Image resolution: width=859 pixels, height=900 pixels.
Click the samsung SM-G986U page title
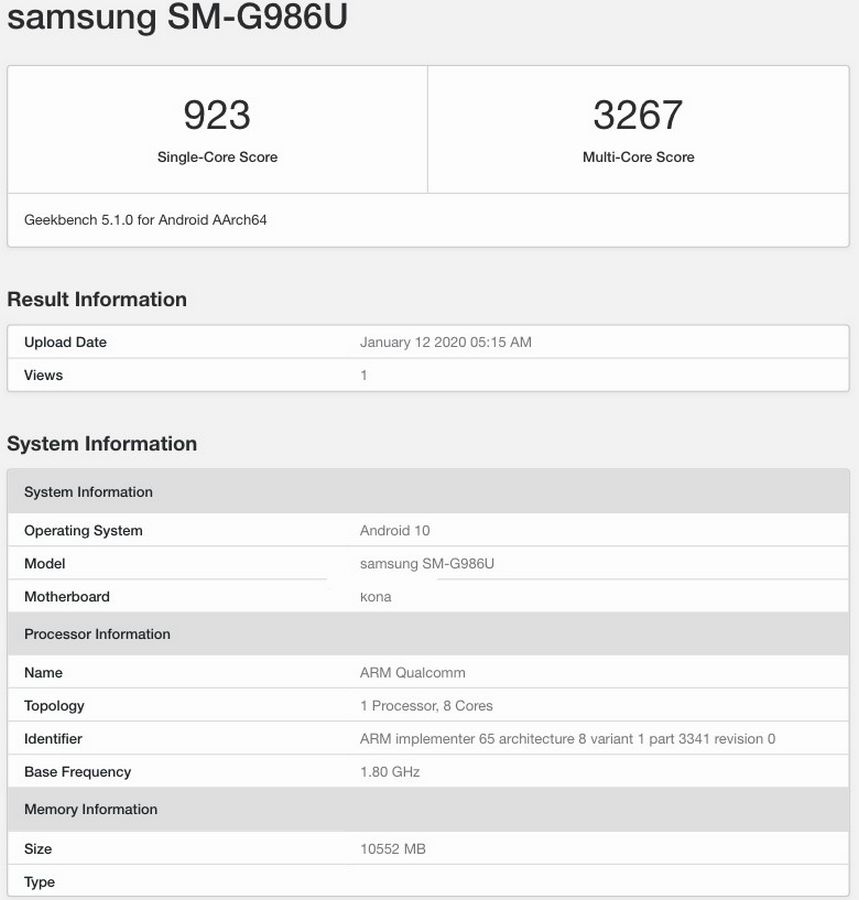(175, 18)
